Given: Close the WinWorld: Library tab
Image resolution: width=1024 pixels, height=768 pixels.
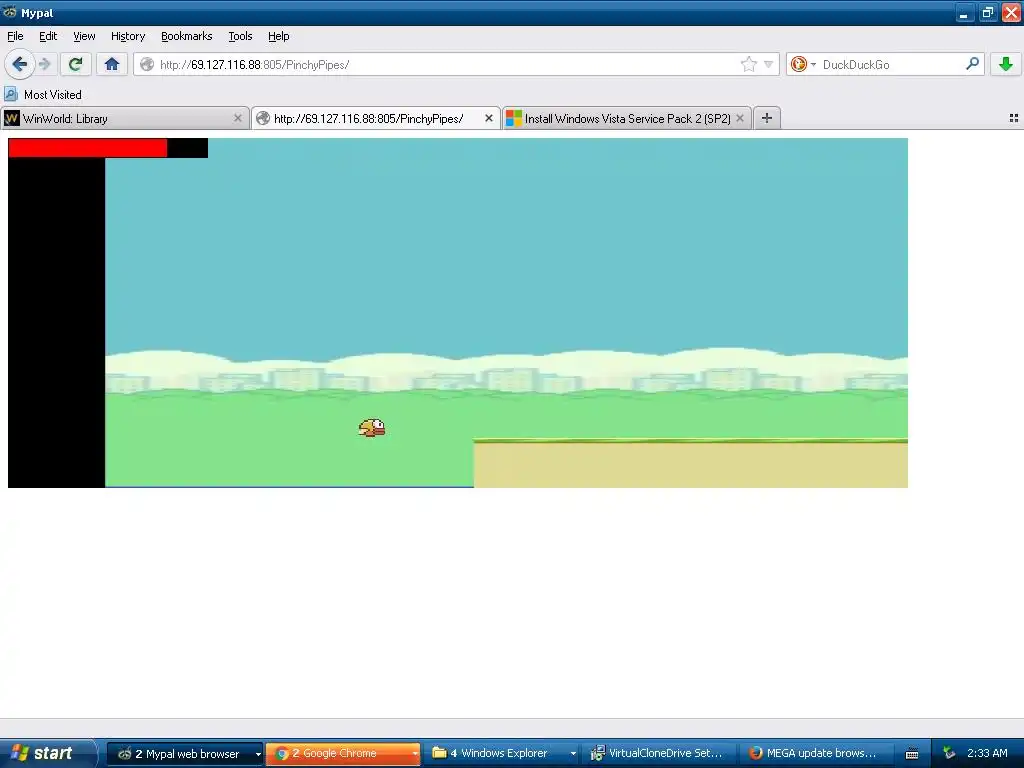Looking at the screenshot, I should tap(238, 118).
